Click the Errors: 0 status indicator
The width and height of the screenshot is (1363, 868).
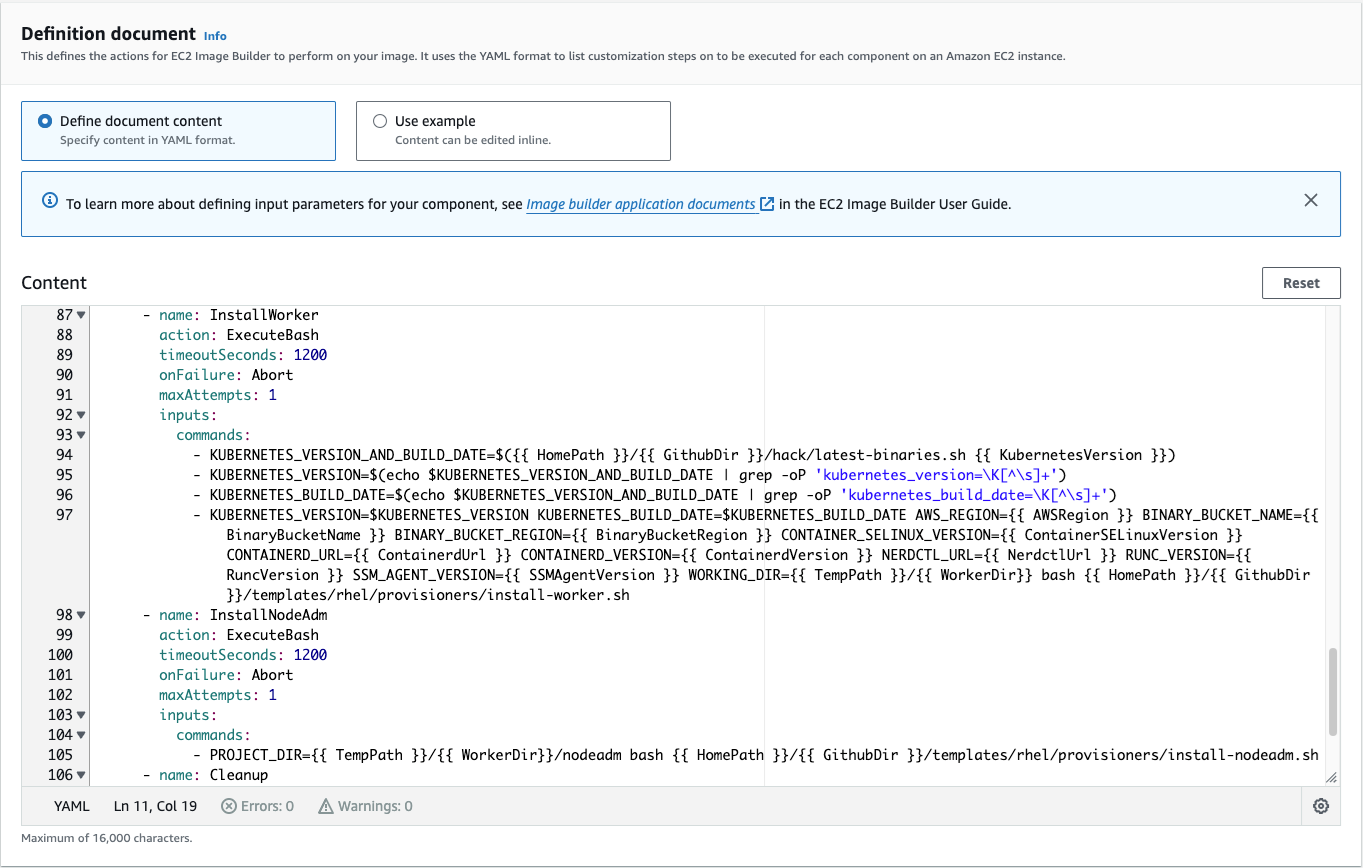click(257, 805)
